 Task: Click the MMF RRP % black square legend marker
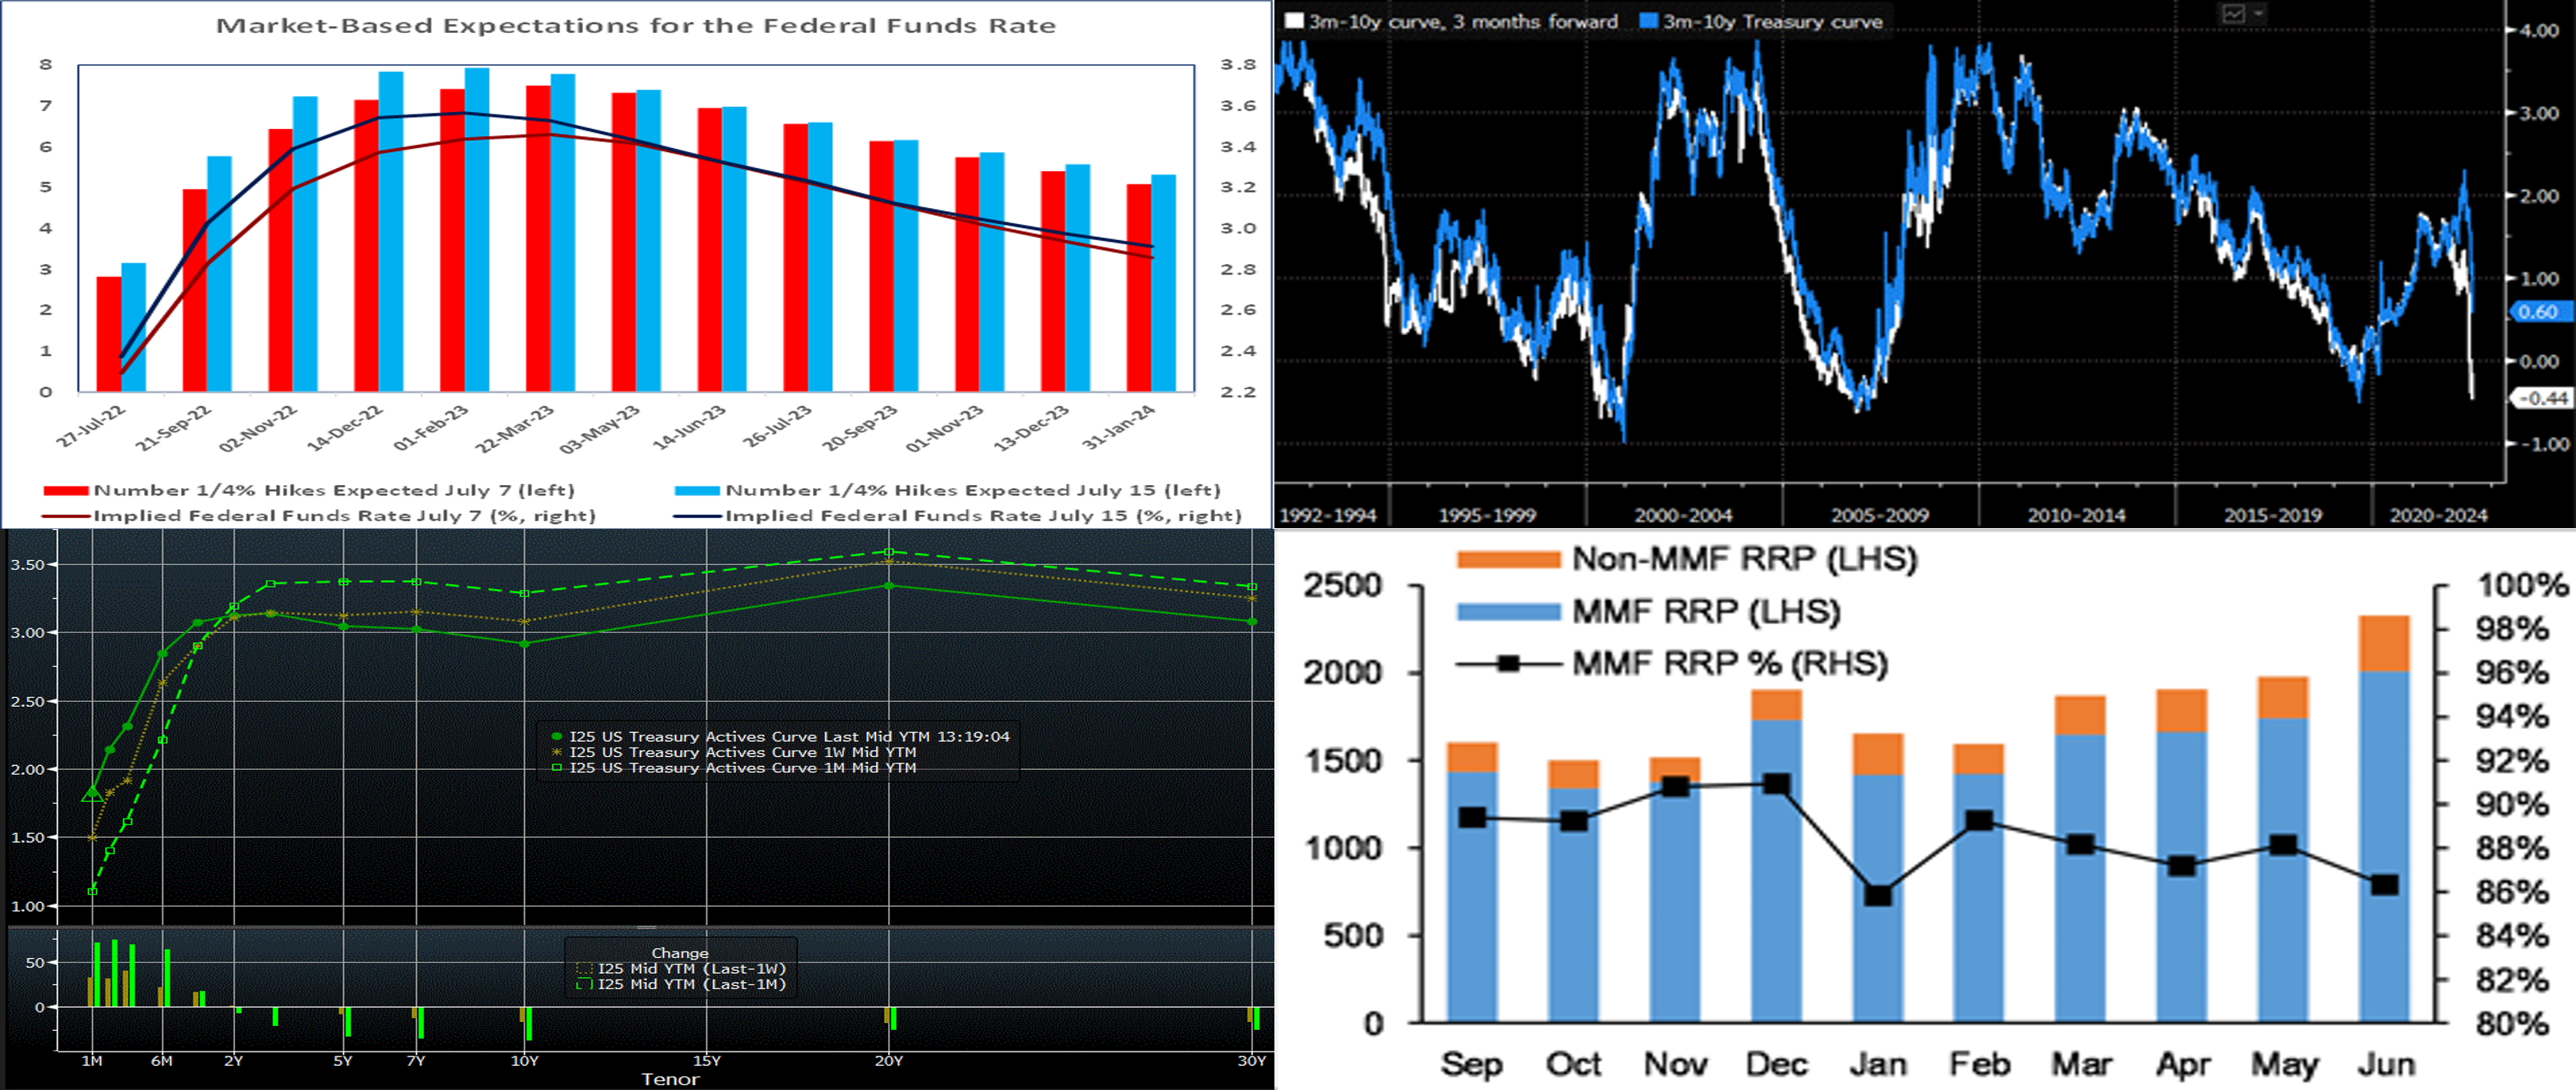pos(1508,663)
